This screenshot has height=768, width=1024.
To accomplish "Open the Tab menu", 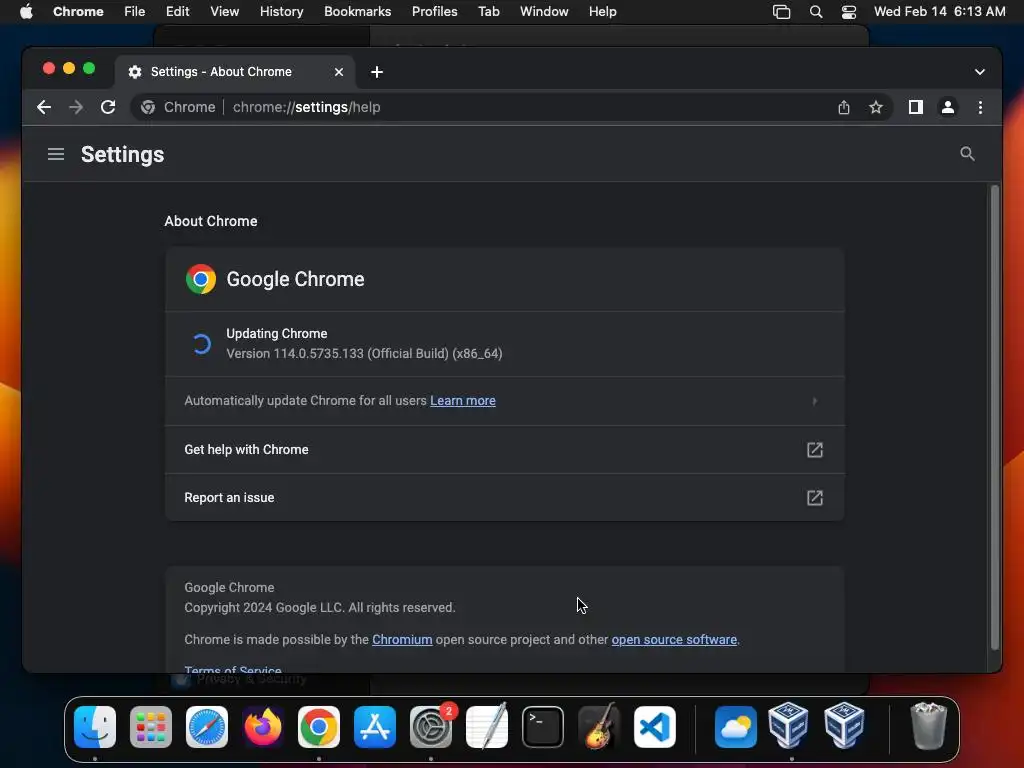I will pyautogui.click(x=488, y=12).
